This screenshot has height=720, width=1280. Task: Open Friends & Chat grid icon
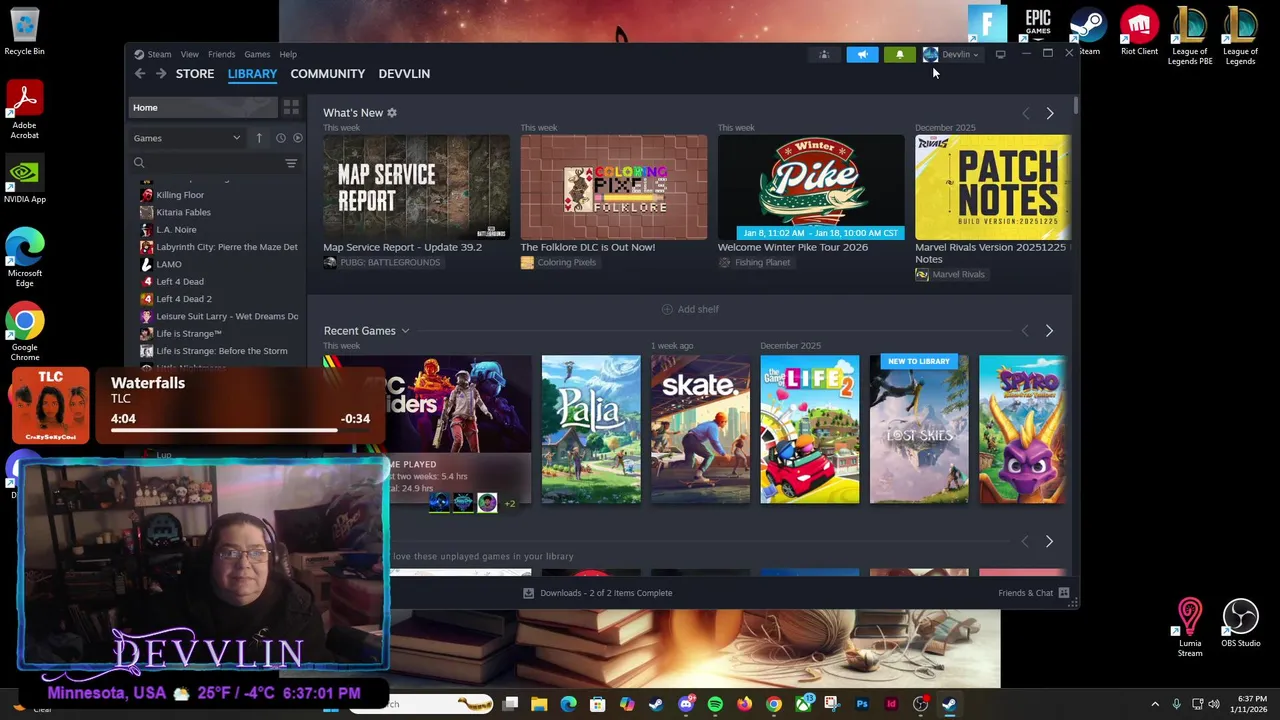pos(1064,593)
